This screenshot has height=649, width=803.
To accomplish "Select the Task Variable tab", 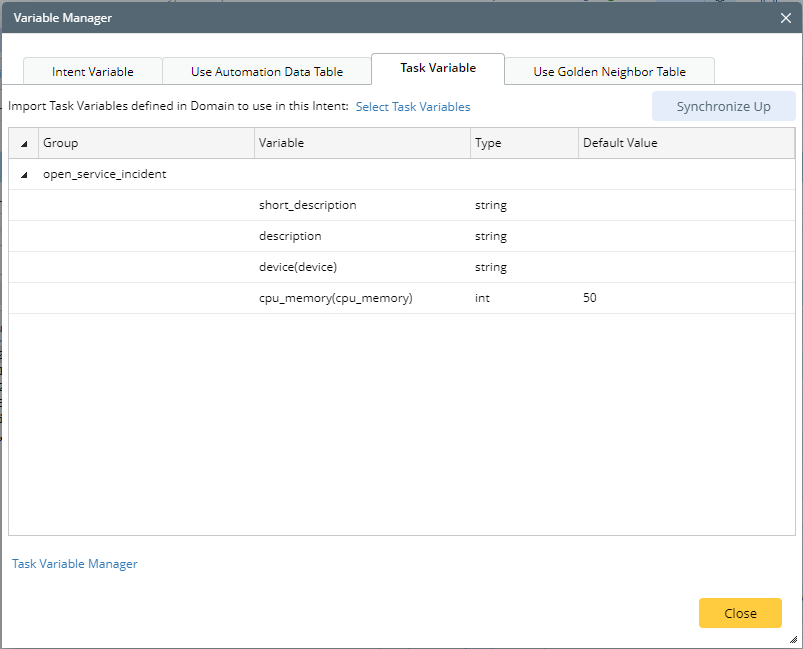I will 437,68.
